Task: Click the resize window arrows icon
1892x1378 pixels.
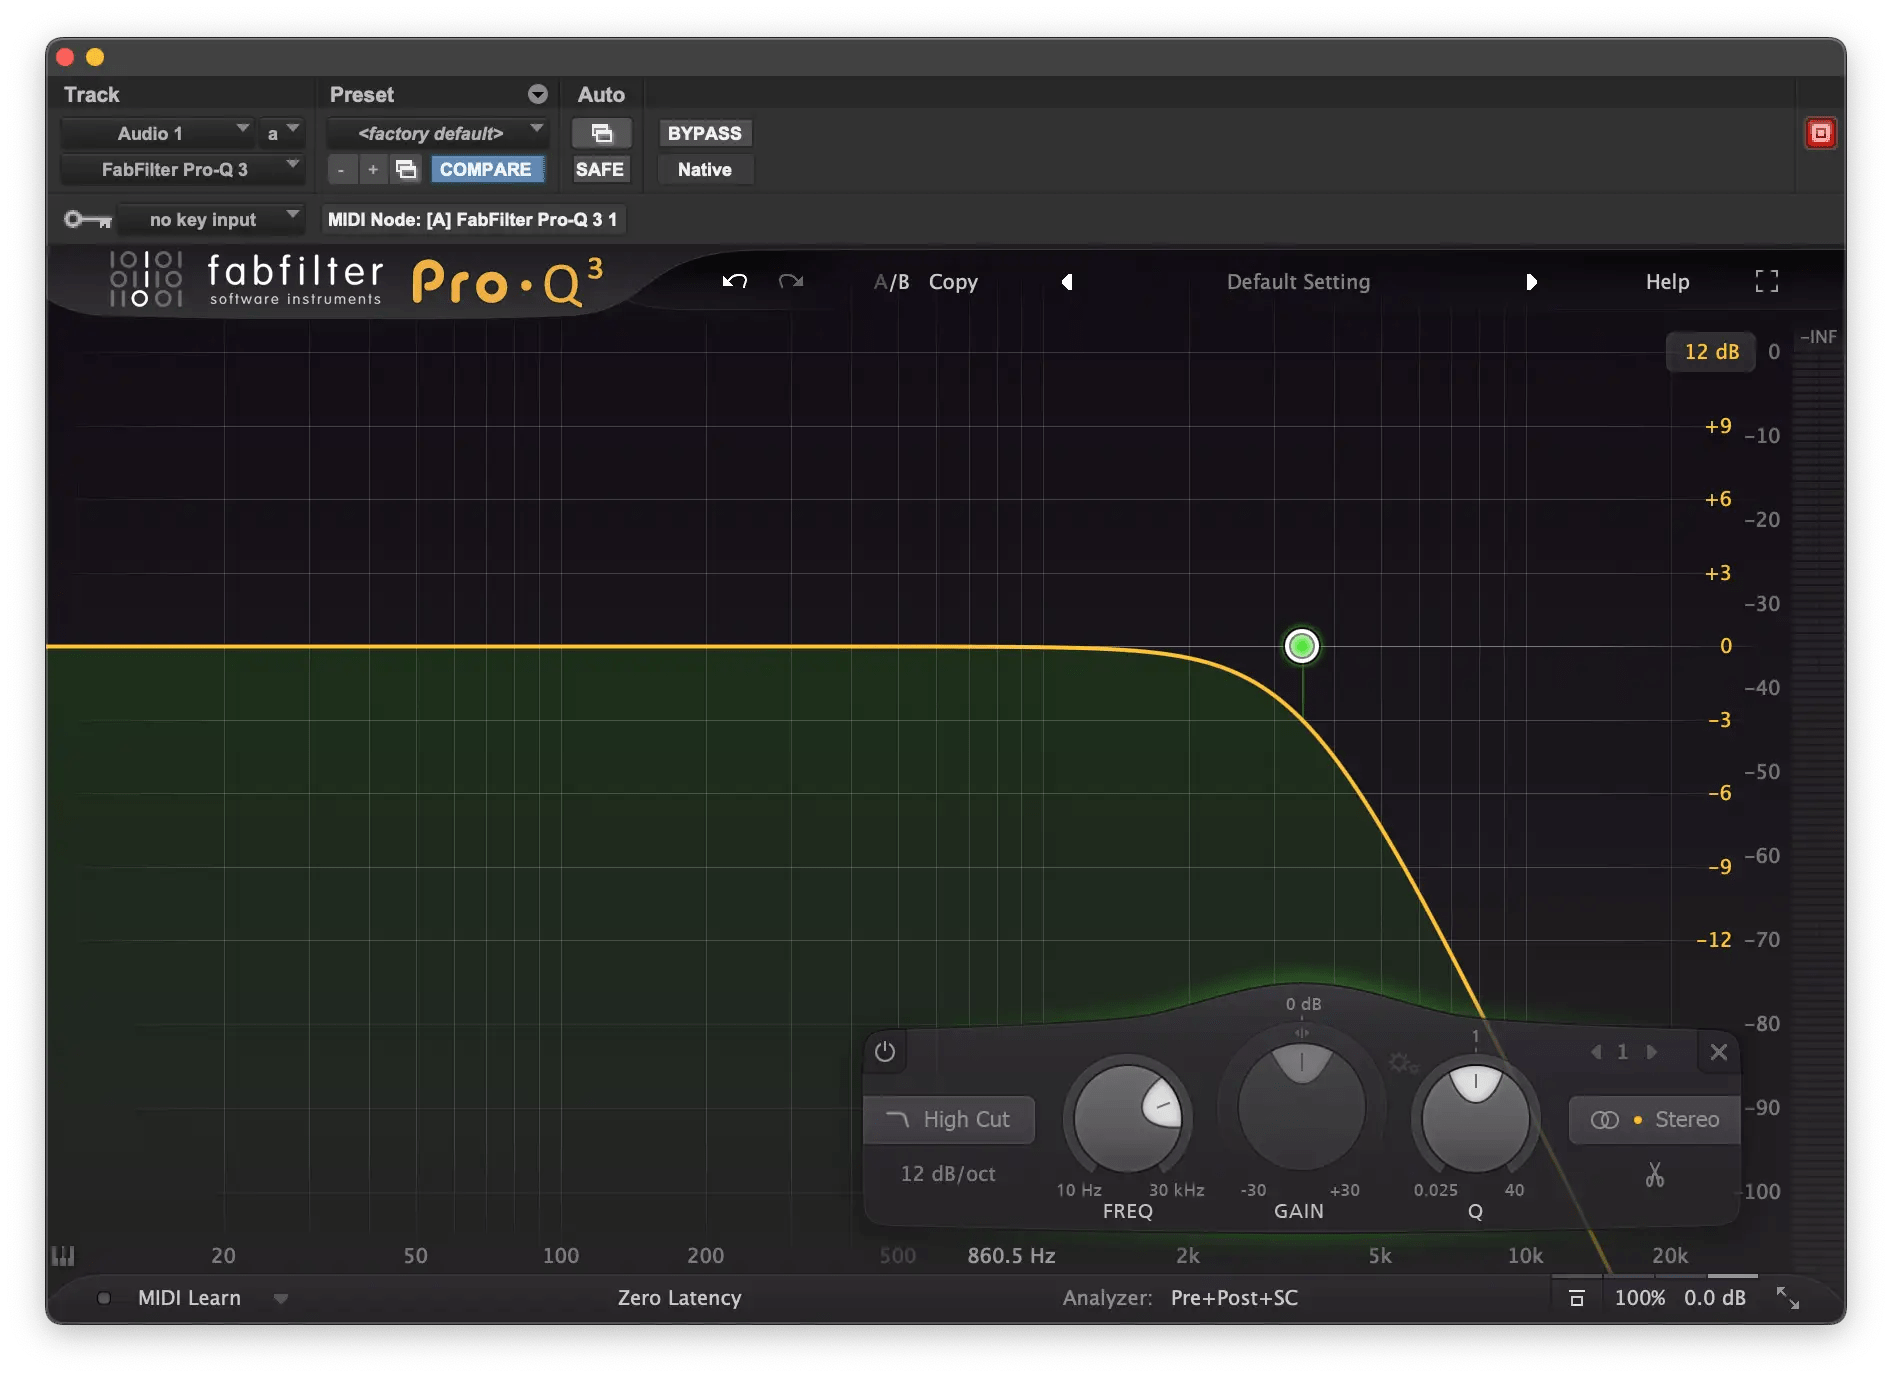Action: click(1788, 1298)
